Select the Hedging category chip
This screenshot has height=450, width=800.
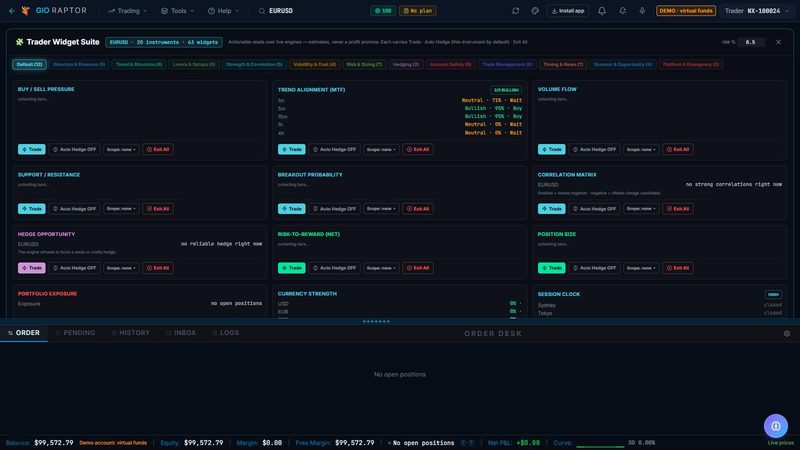click(406, 64)
